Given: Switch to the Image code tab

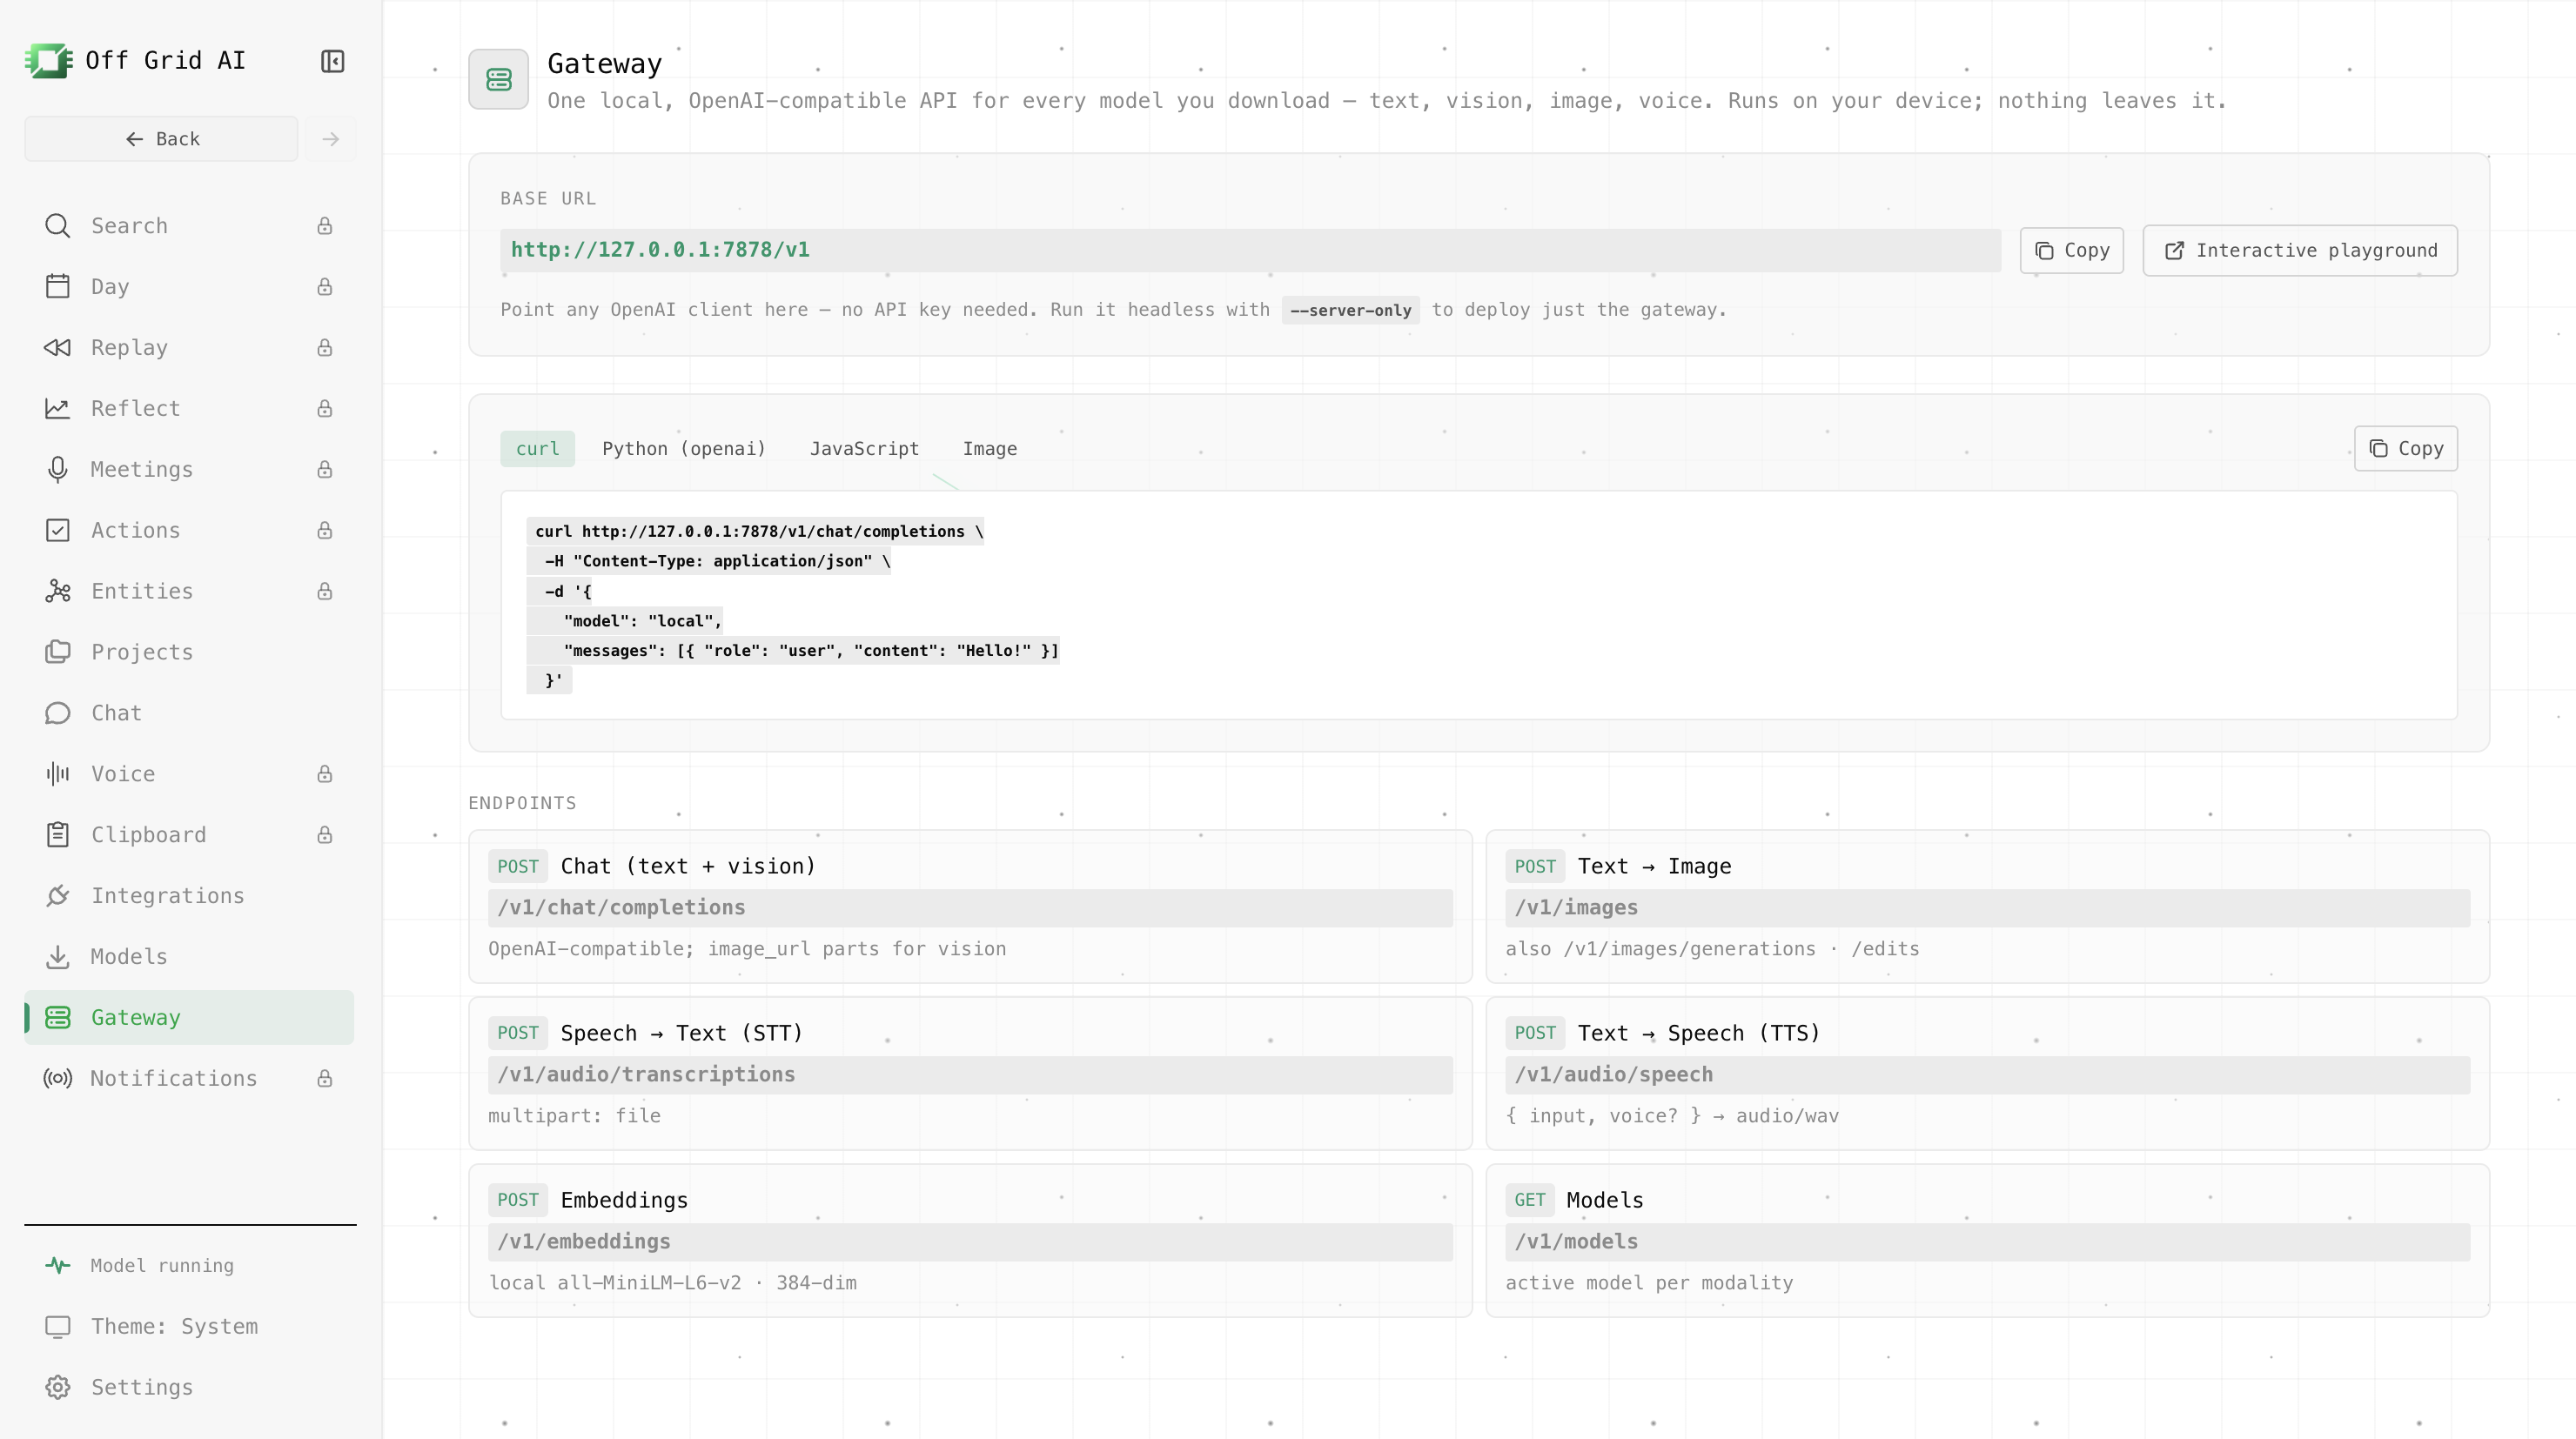Looking at the screenshot, I should [x=990, y=449].
